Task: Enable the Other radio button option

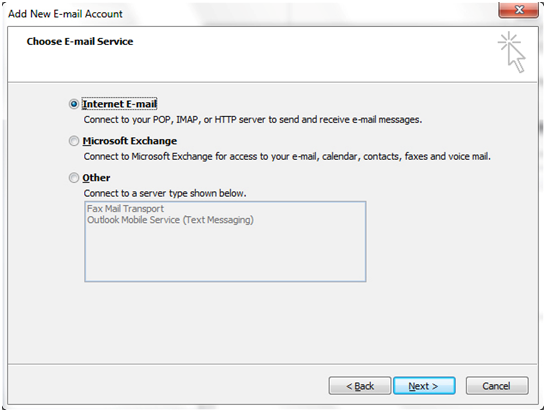Action: 74,178
